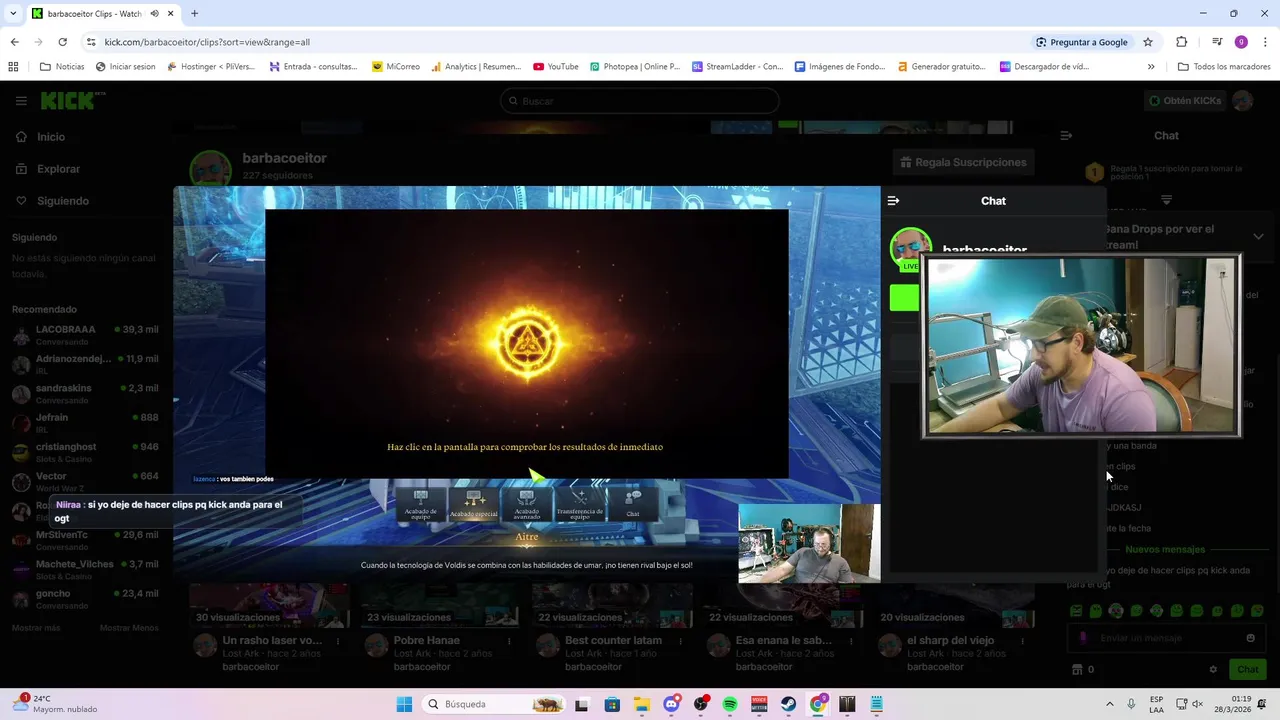Open recommended channel LACOBRAAA
The height and width of the screenshot is (720, 1280).
85,335
